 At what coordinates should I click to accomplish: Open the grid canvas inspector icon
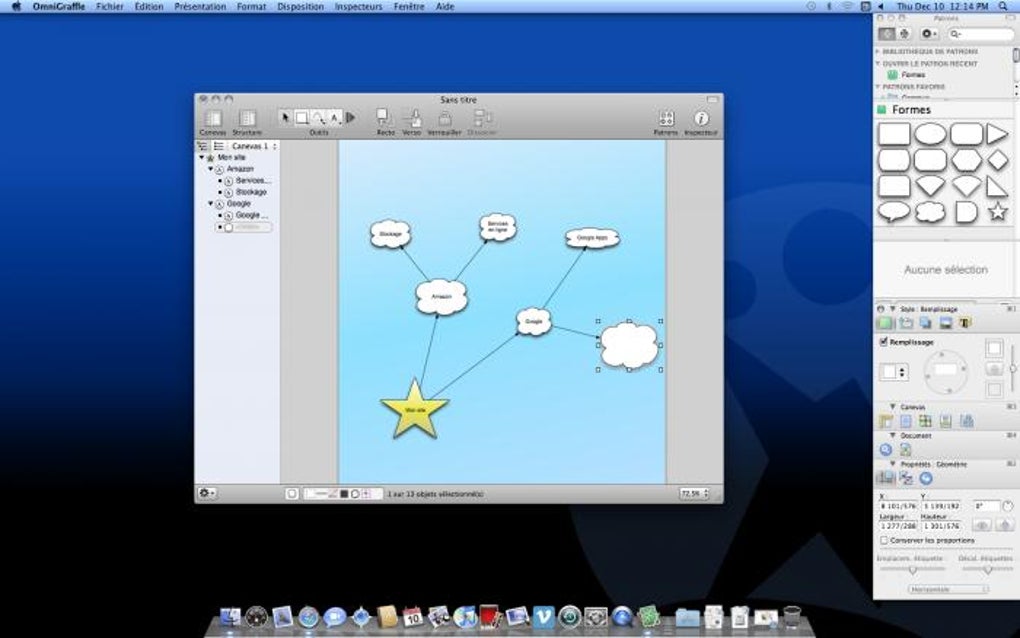click(925, 421)
